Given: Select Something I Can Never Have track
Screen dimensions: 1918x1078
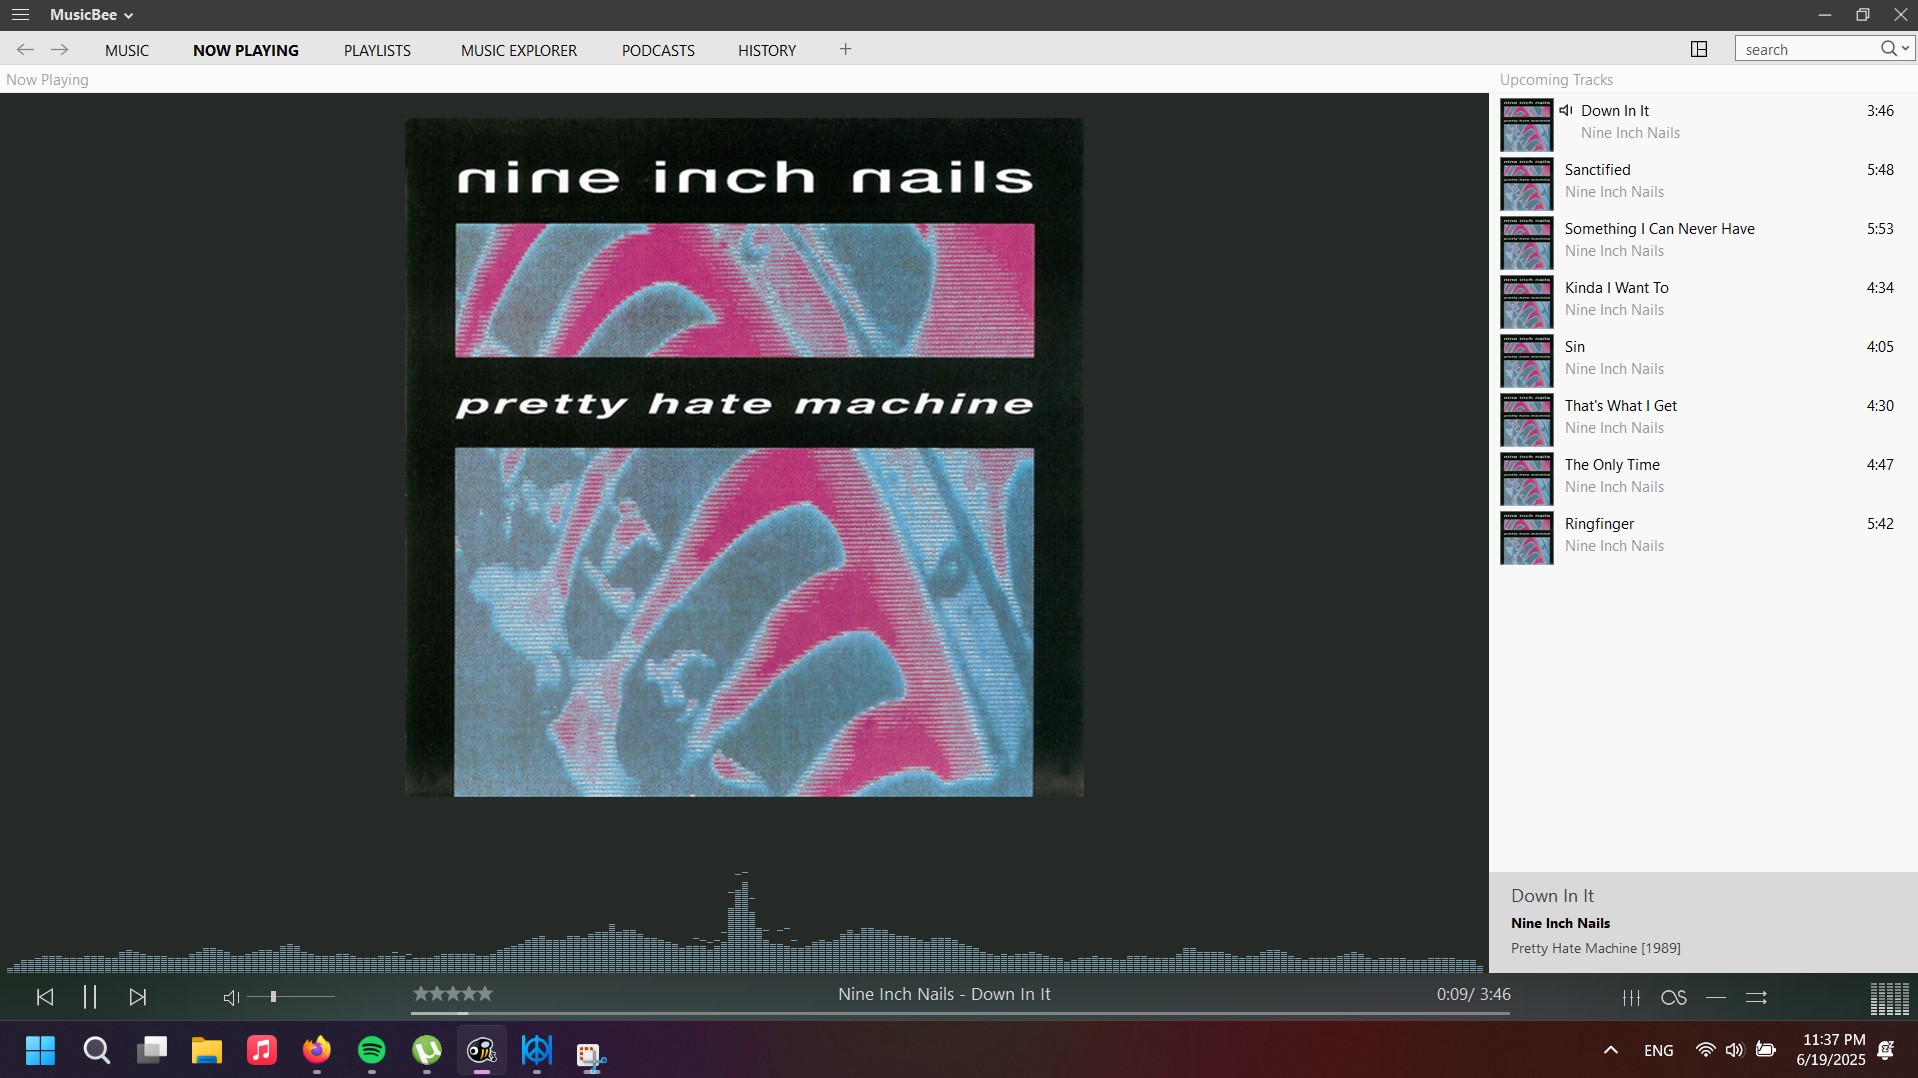Looking at the screenshot, I should [x=1704, y=241].
